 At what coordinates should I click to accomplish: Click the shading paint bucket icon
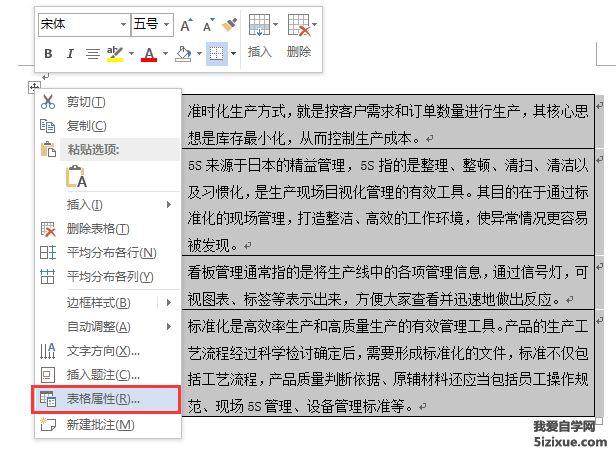click(183, 53)
